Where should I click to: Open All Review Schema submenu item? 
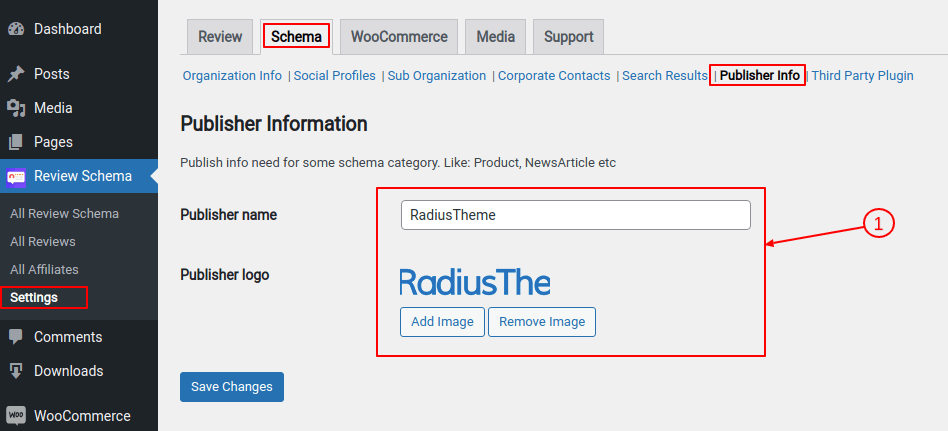(64, 214)
